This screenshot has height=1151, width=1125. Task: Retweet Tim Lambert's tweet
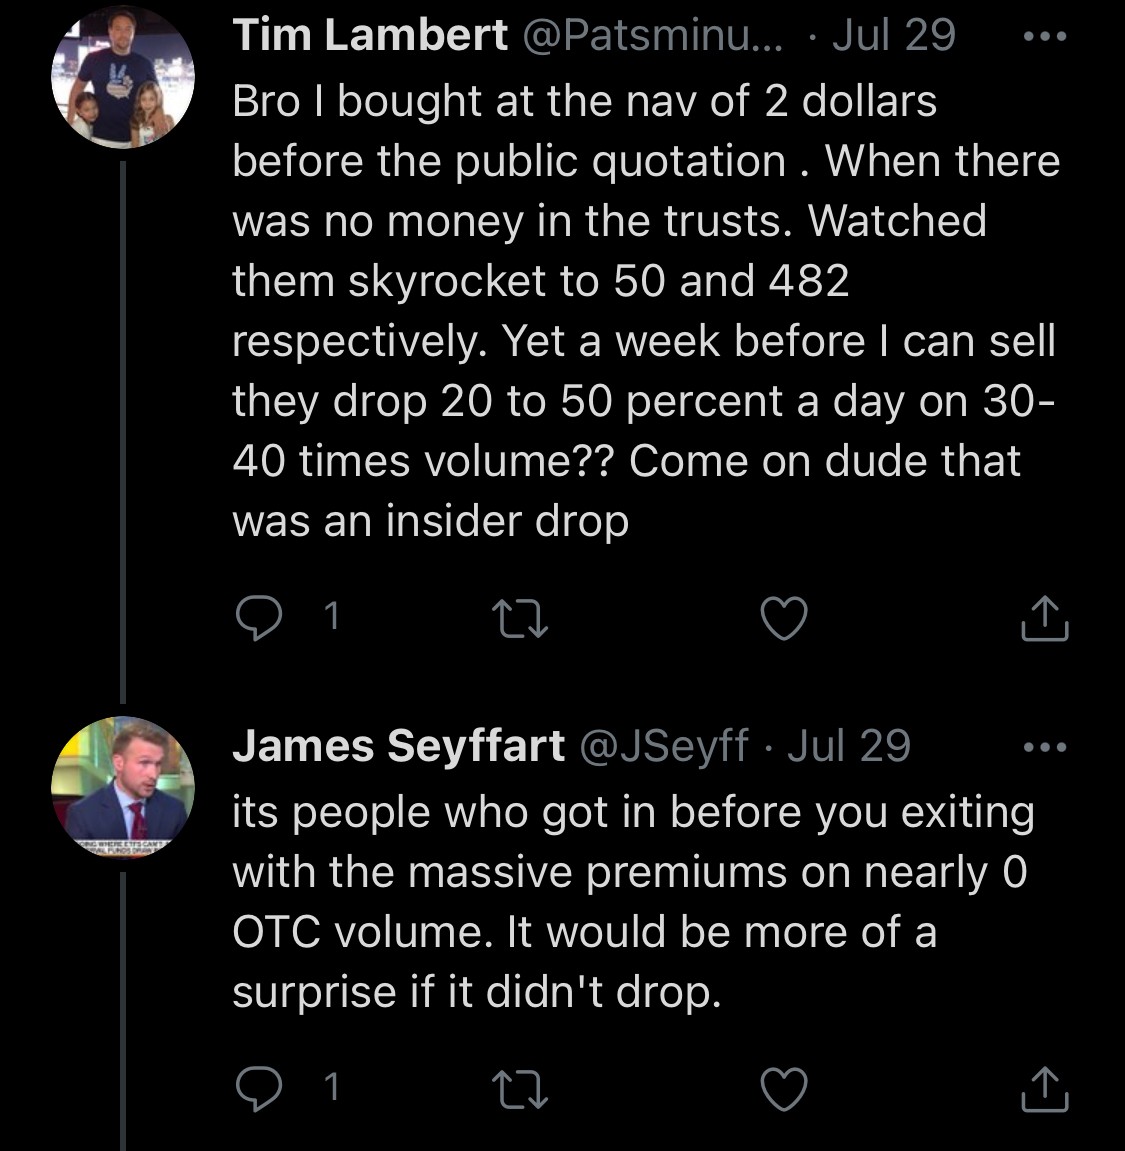[x=520, y=618]
